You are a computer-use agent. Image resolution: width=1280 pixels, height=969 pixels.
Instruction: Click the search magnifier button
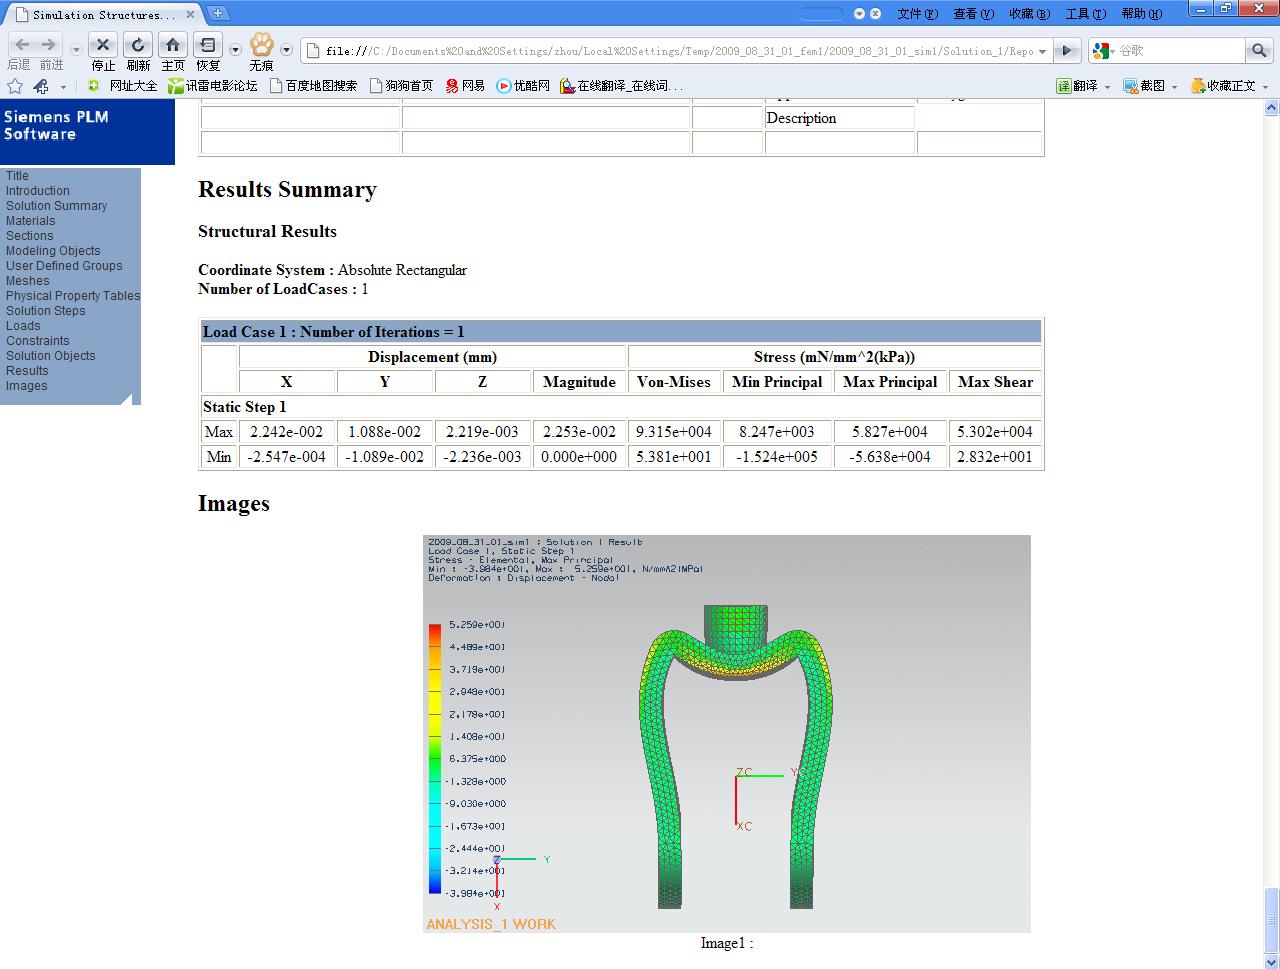point(1259,50)
